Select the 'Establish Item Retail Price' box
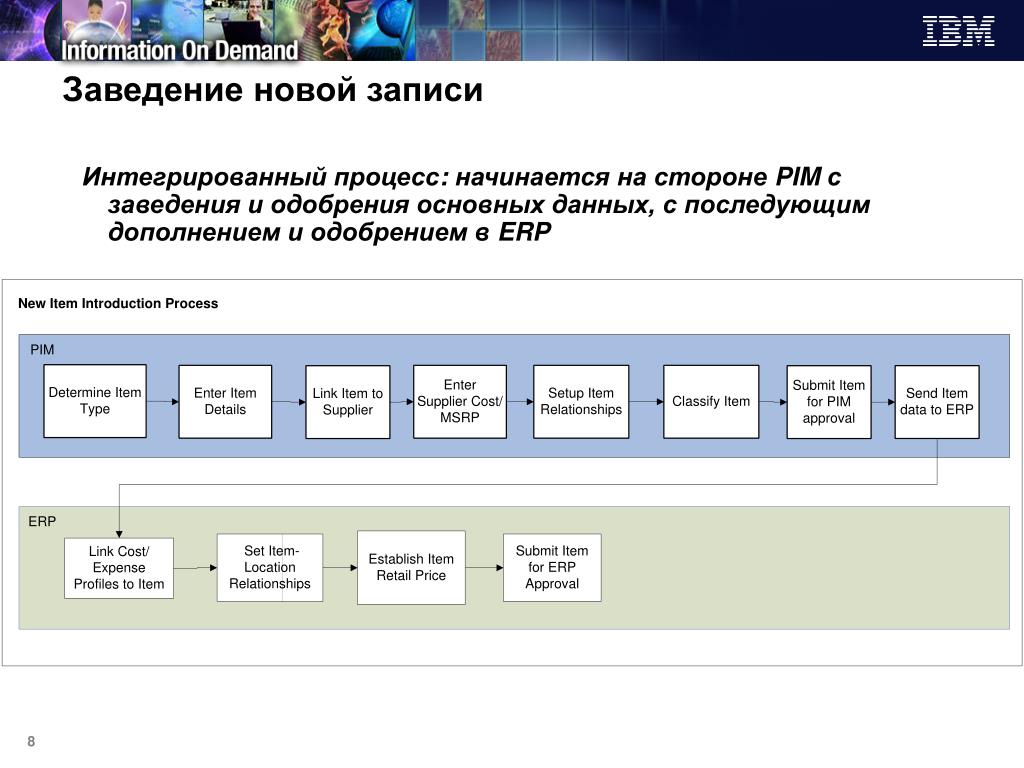 pyautogui.click(x=411, y=568)
